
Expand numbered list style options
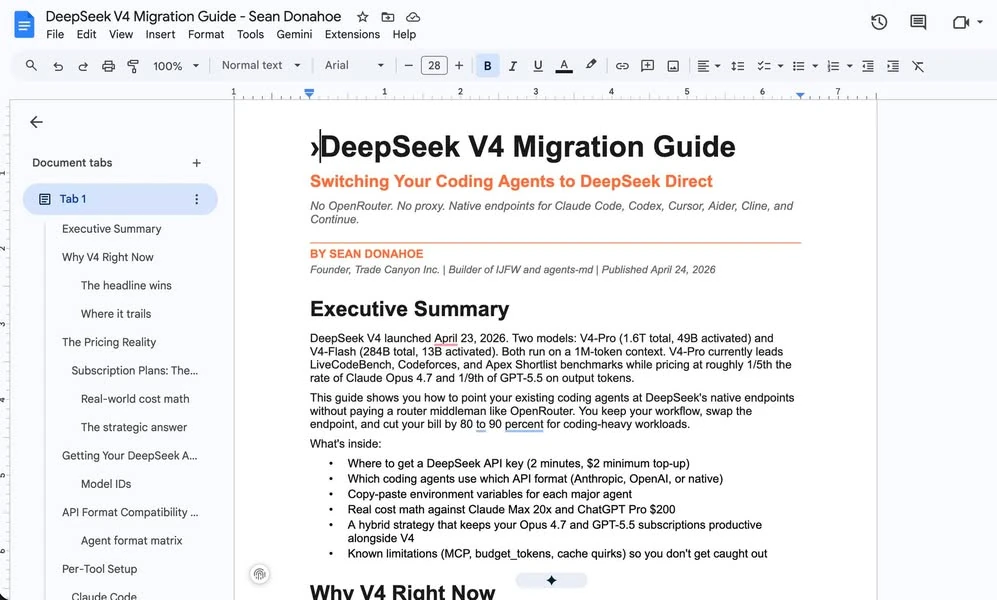(x=849, y=66)
